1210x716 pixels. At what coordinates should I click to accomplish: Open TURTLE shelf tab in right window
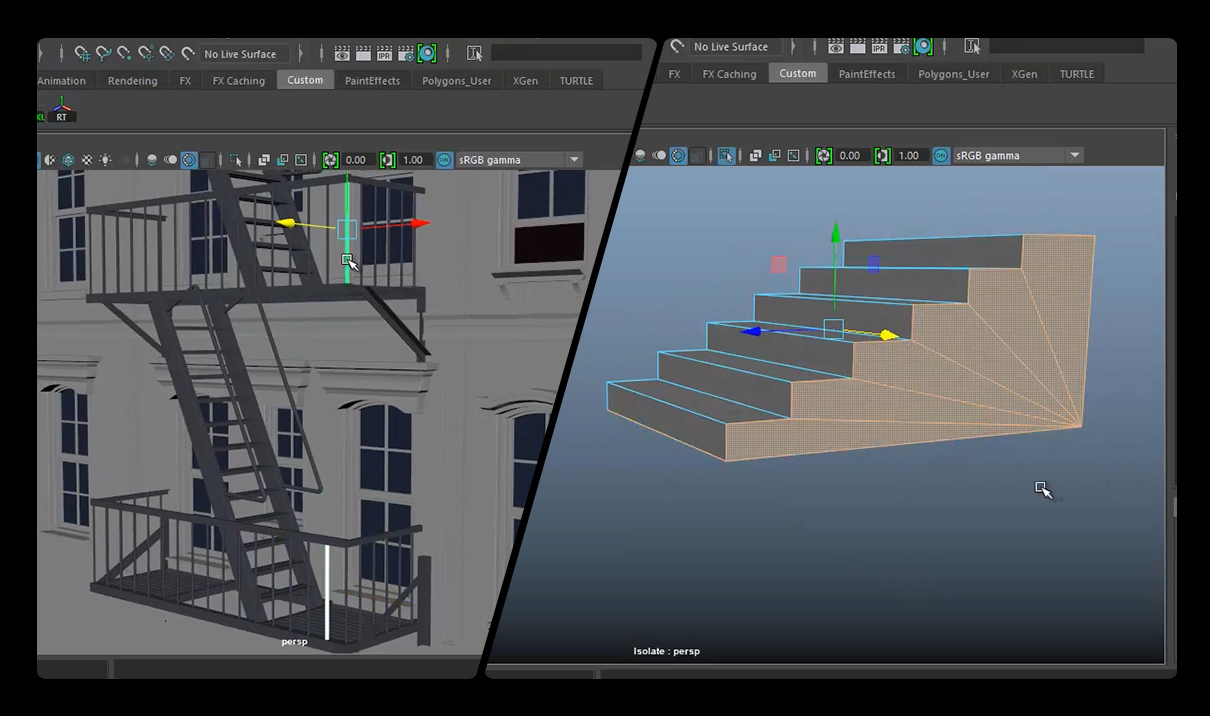[x=1077, y=74]
